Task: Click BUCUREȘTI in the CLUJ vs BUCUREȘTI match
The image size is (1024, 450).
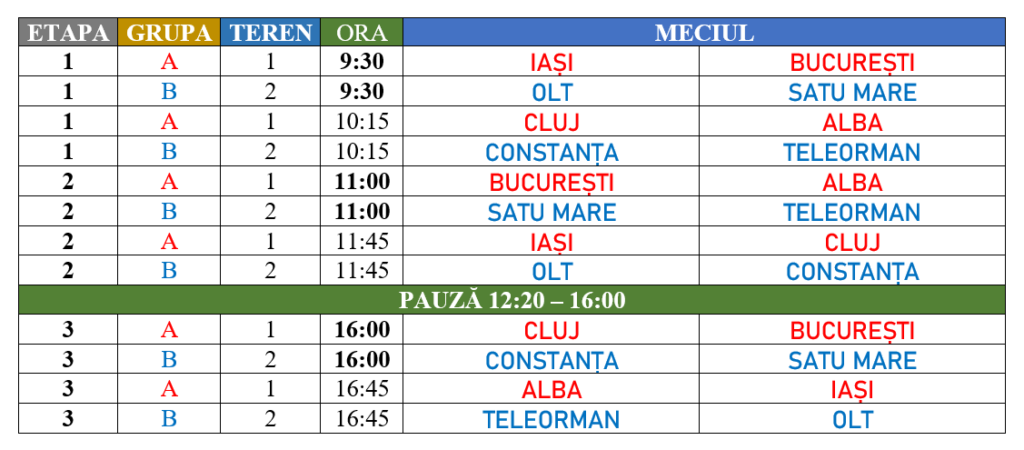Action: pyautogui.click(x=852, y=331)
